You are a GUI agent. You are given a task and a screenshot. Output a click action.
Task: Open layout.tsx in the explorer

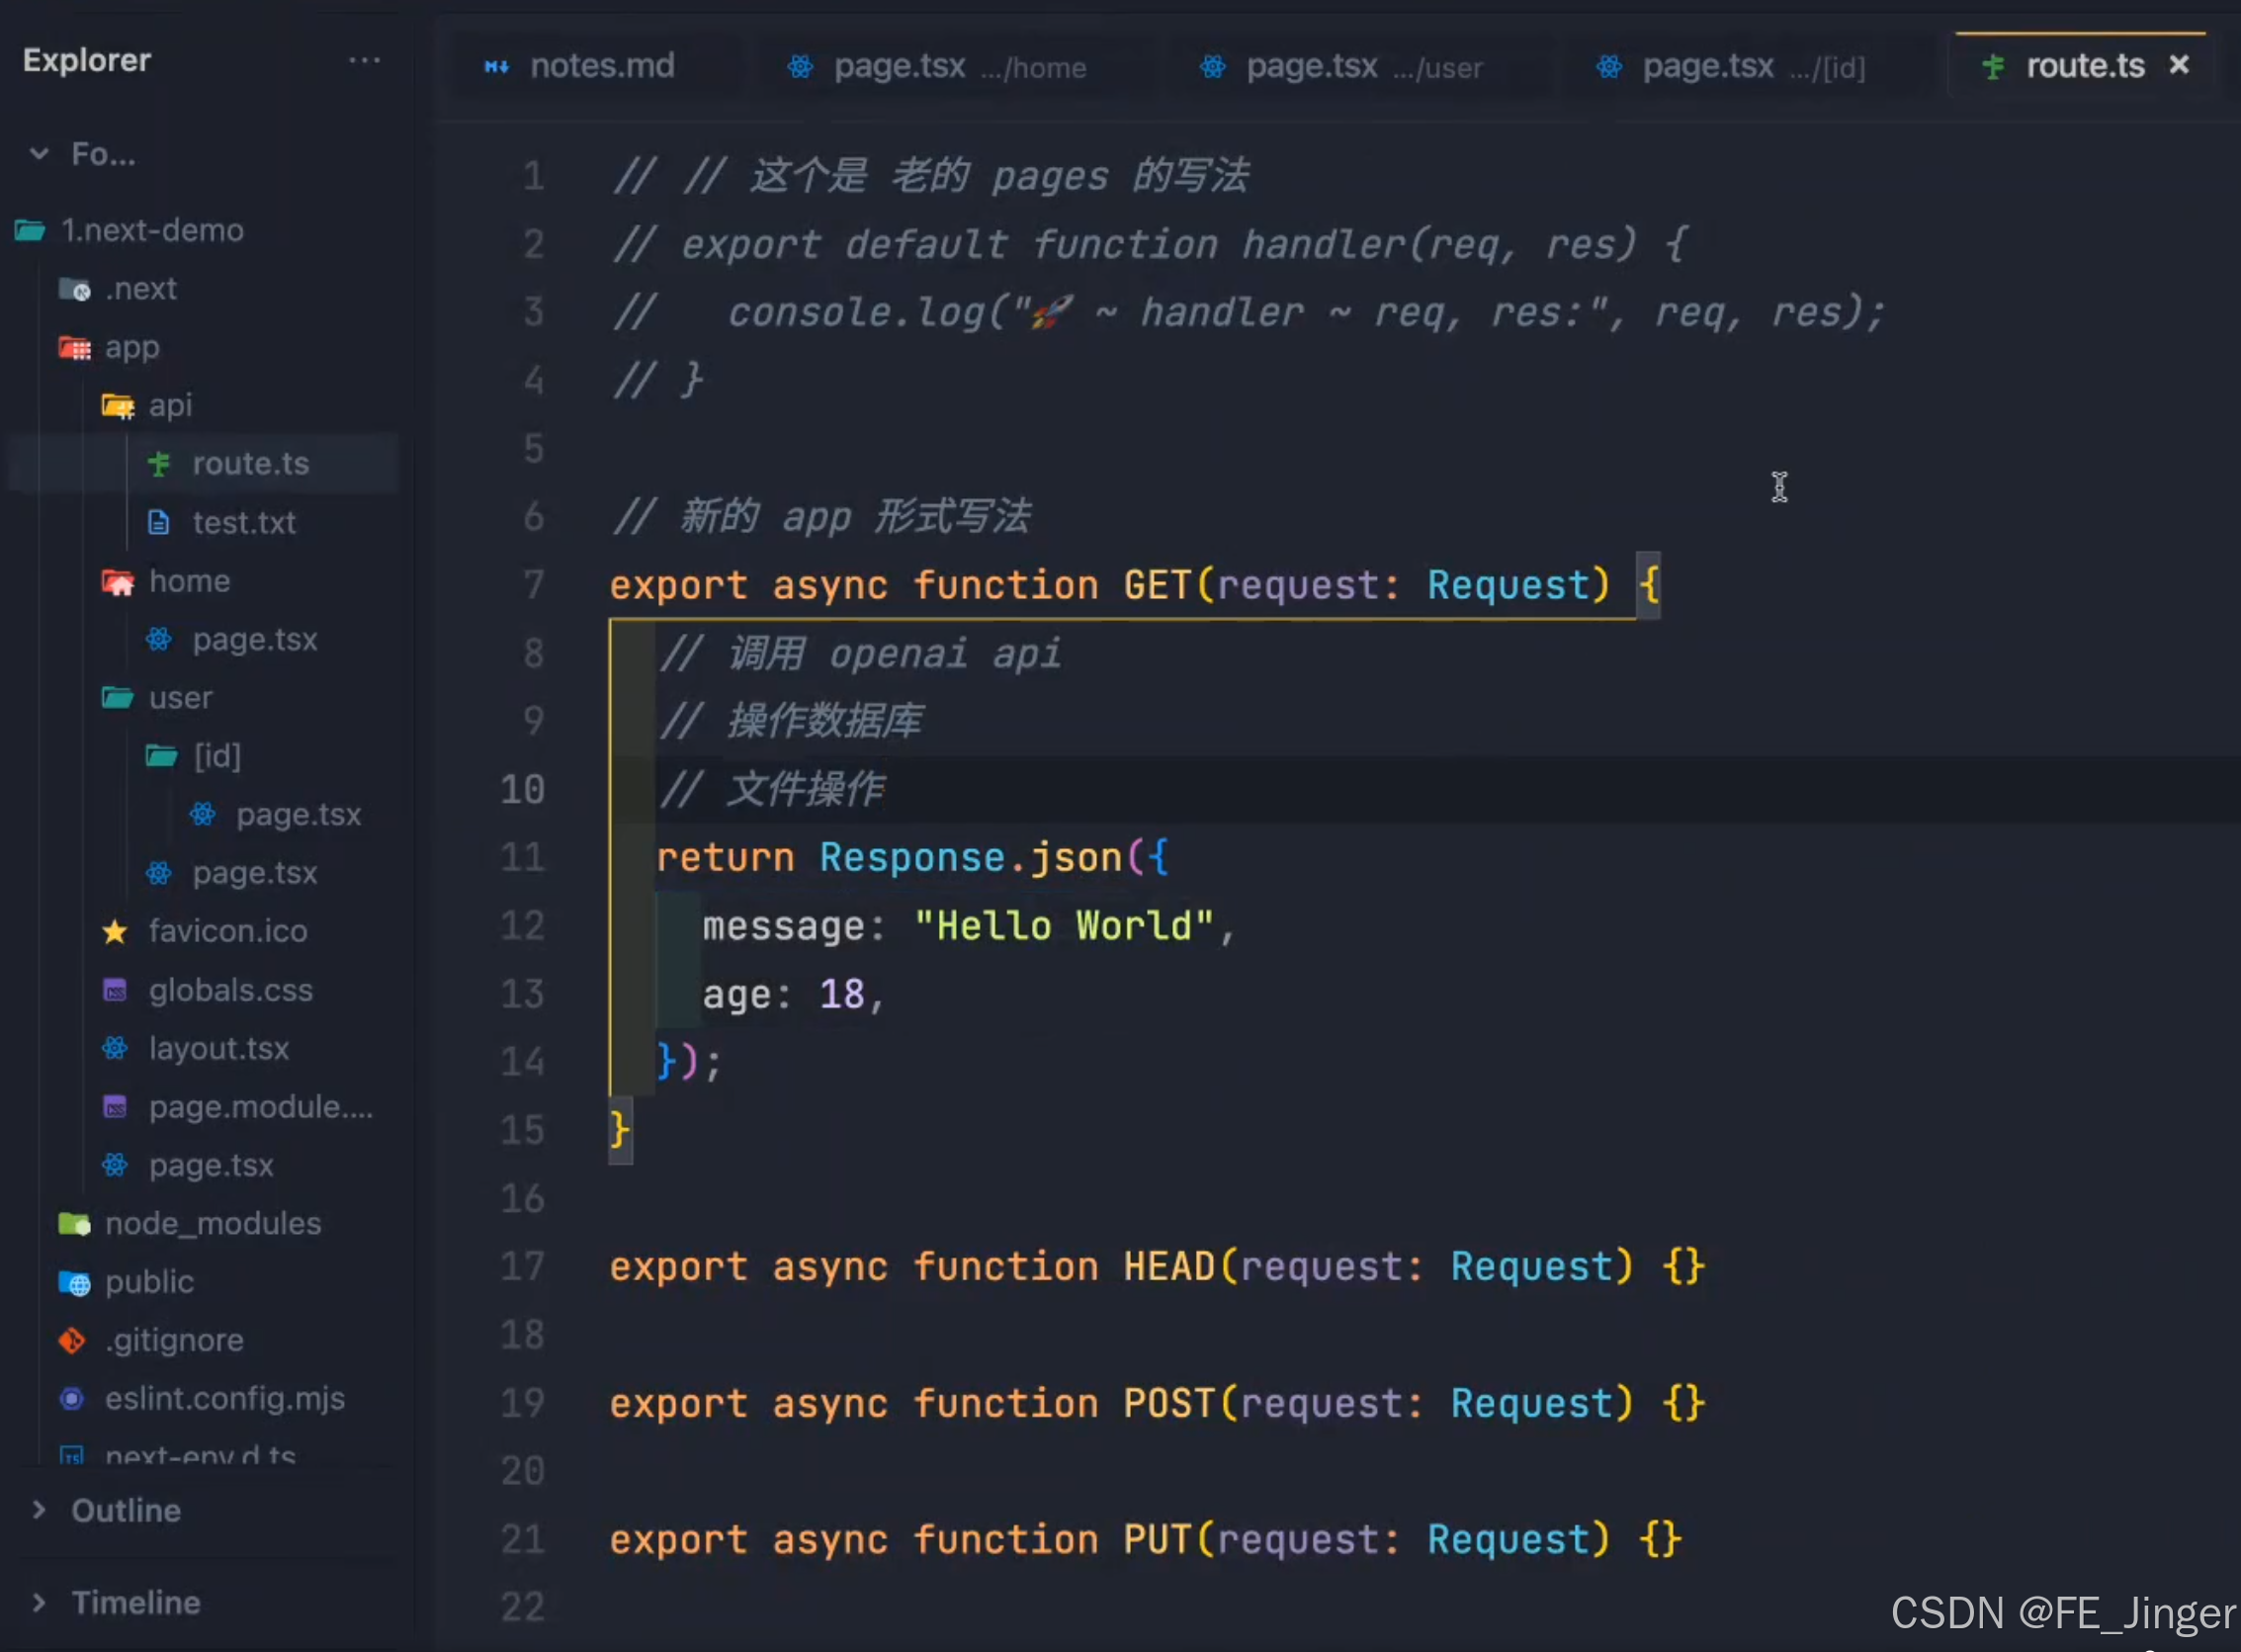click(218, 1048)
